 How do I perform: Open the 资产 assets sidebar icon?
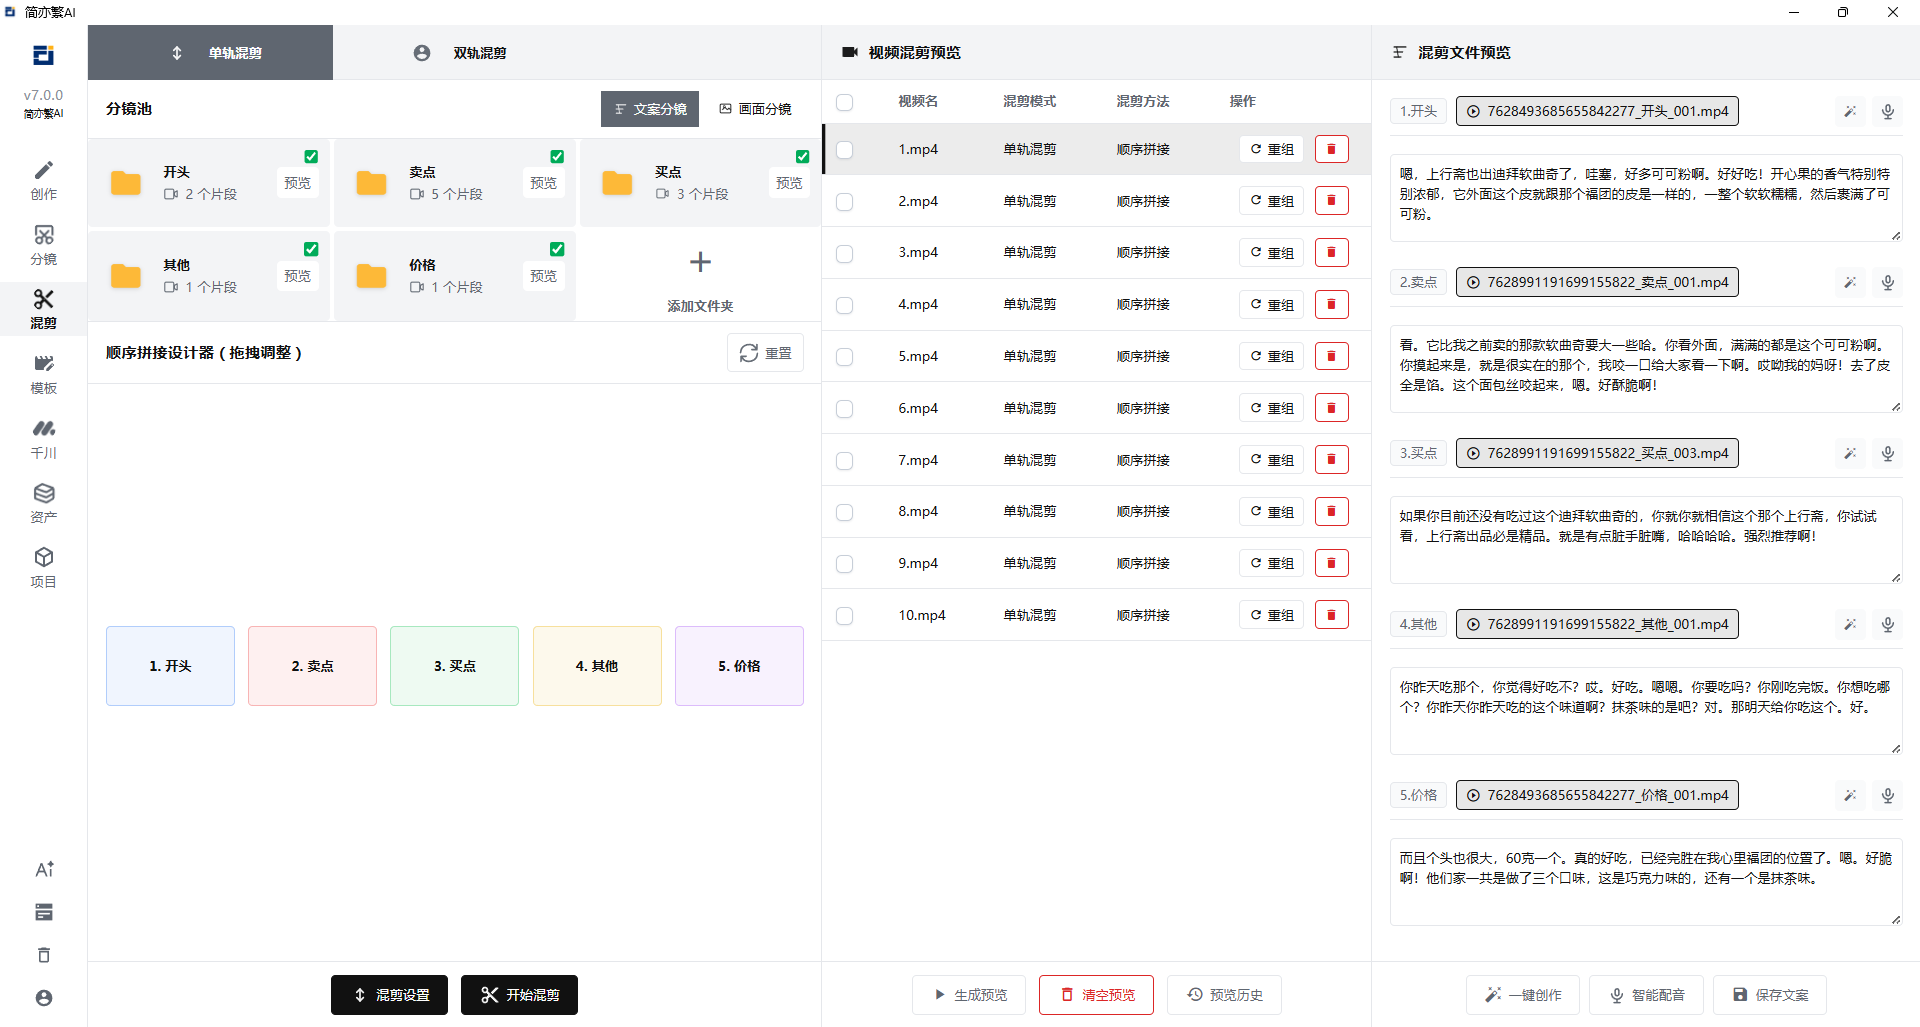(43, 503)
